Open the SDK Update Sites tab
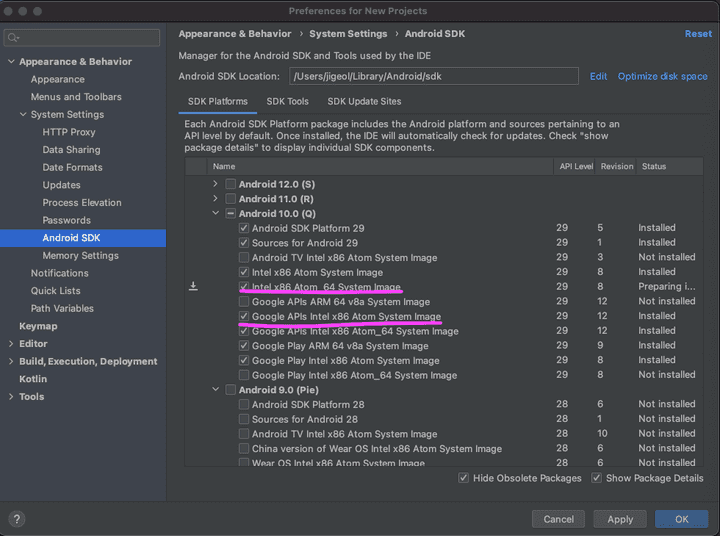720x536 pixels. click(364, 101)
